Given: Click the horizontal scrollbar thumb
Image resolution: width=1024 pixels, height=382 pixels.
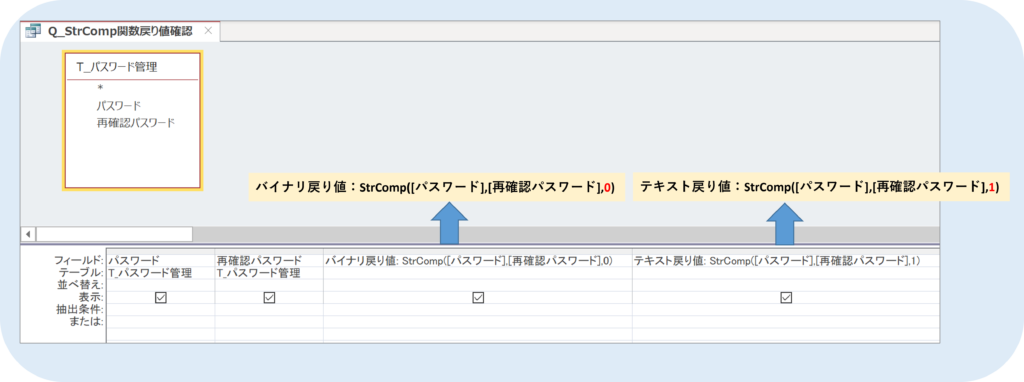Looking at the screenshot, I should [114, 234].
